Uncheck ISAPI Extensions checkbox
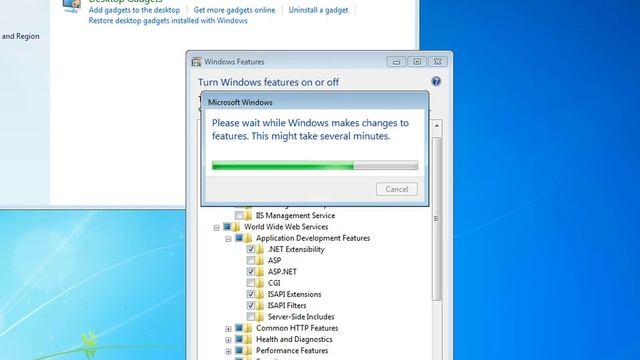 click(251, 294)
